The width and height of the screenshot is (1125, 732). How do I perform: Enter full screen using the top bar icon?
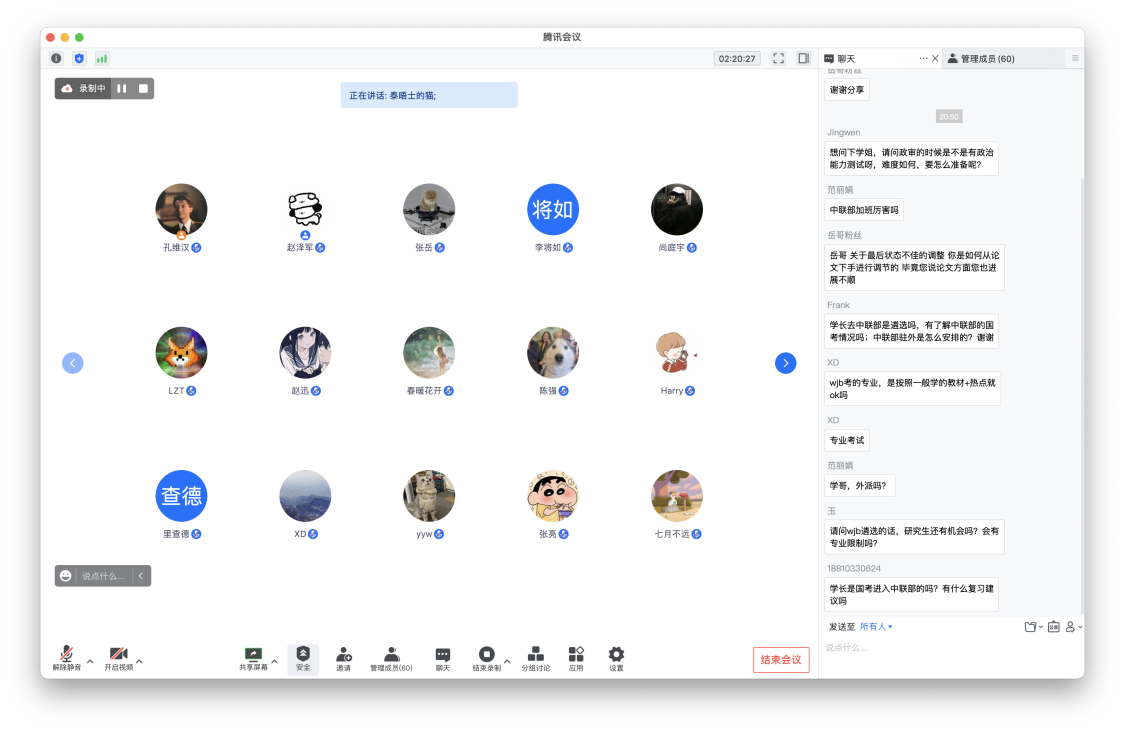(778, 59)
